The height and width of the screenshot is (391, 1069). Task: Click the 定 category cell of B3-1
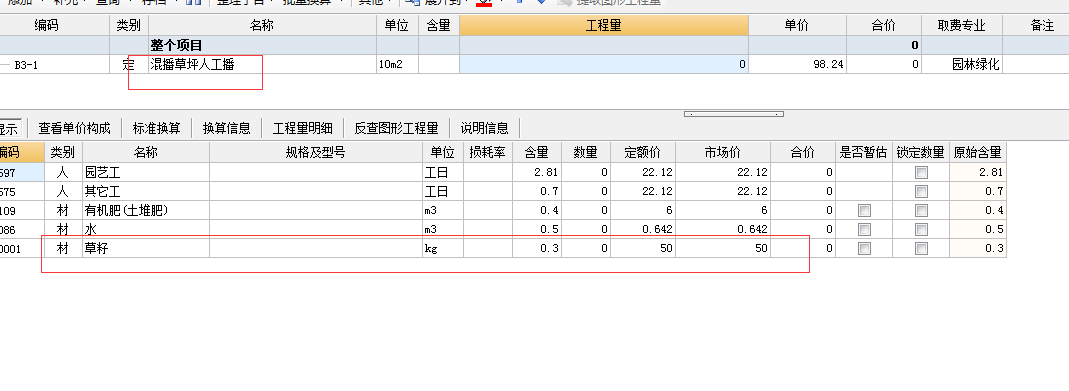129,65
